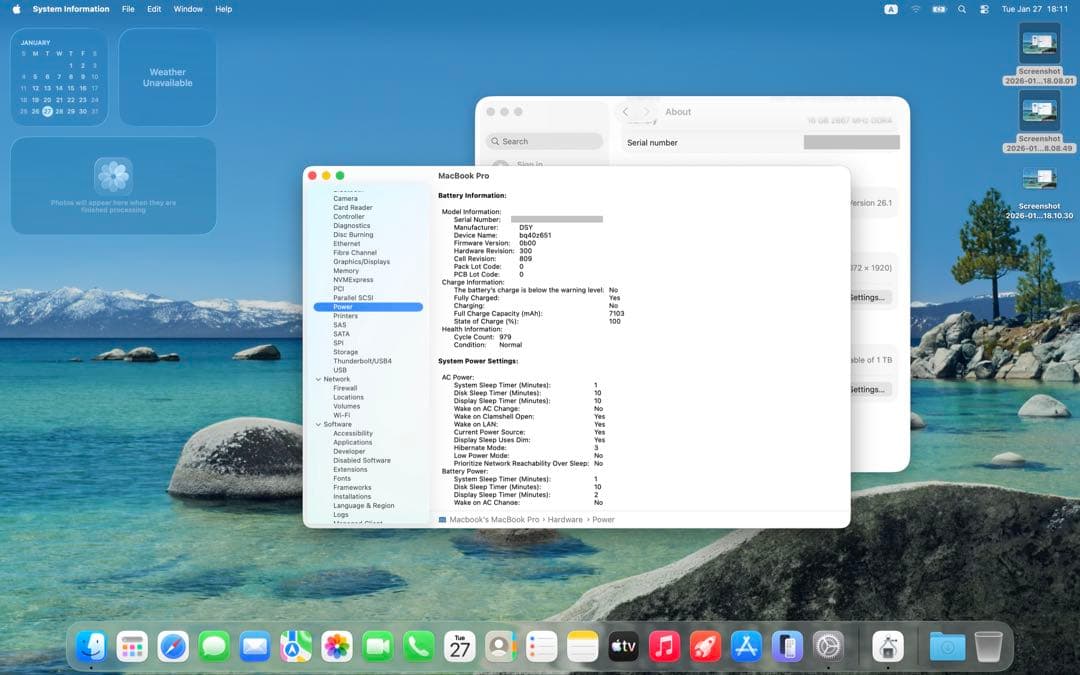This screenshot has height=675, width=1080.
Task: Click the Wi-Fi icon in the menu bar
Action: (x=916, y=9)
